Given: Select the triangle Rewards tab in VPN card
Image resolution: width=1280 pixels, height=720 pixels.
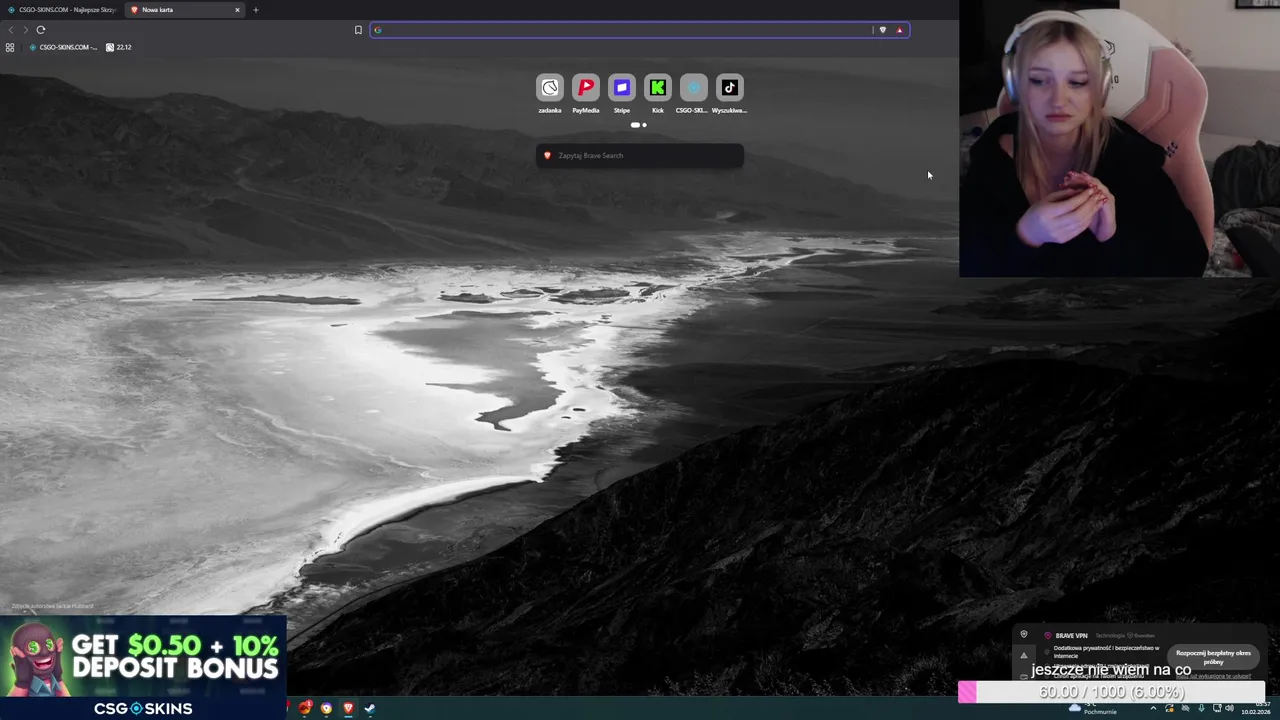Looking at the screenshot, I should pyautogui.click(x=1023, y=655).
